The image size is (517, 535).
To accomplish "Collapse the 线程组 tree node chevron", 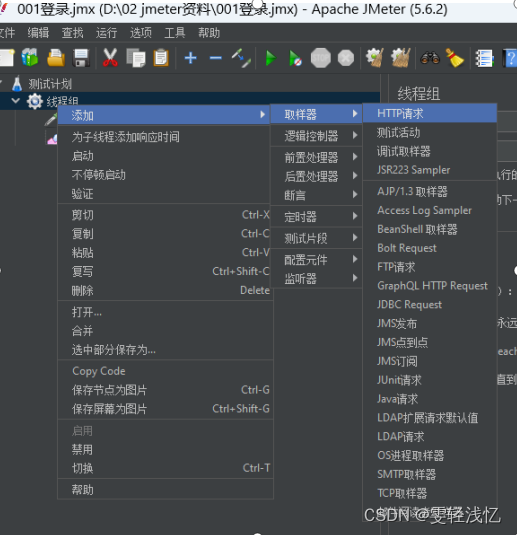I will click(15, 101).
